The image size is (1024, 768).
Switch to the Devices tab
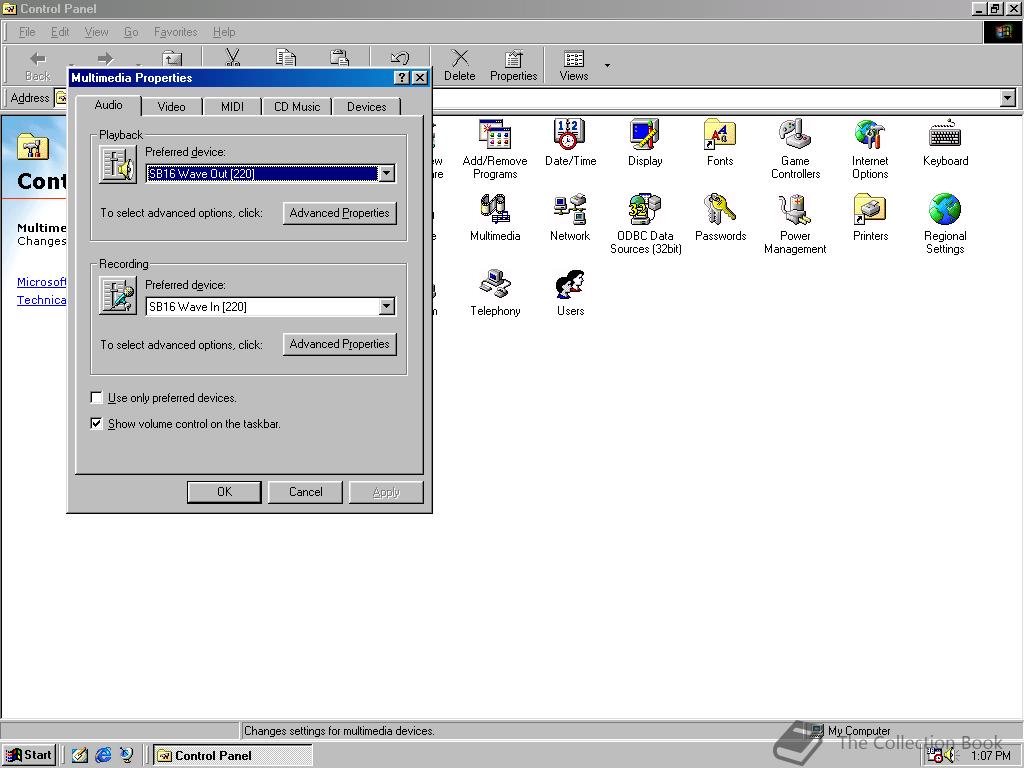pos(366,106)
